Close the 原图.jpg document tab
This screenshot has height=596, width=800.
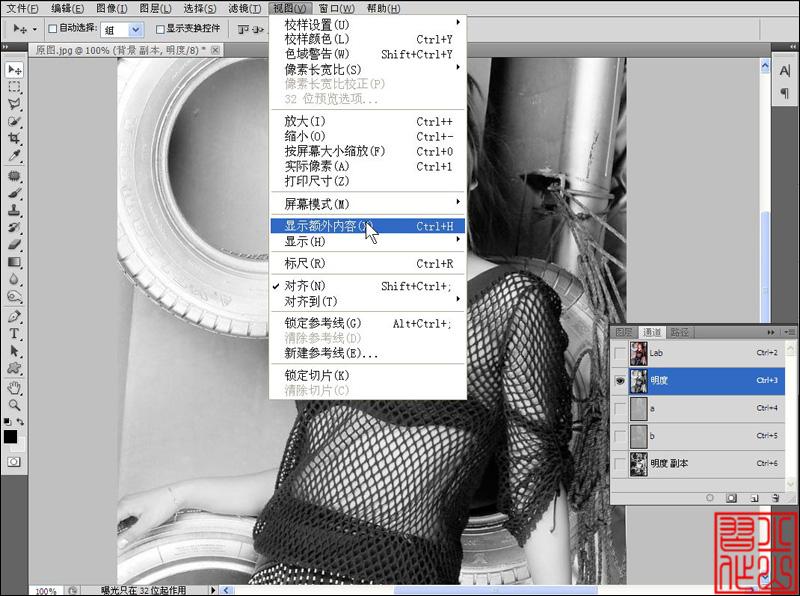215,50
